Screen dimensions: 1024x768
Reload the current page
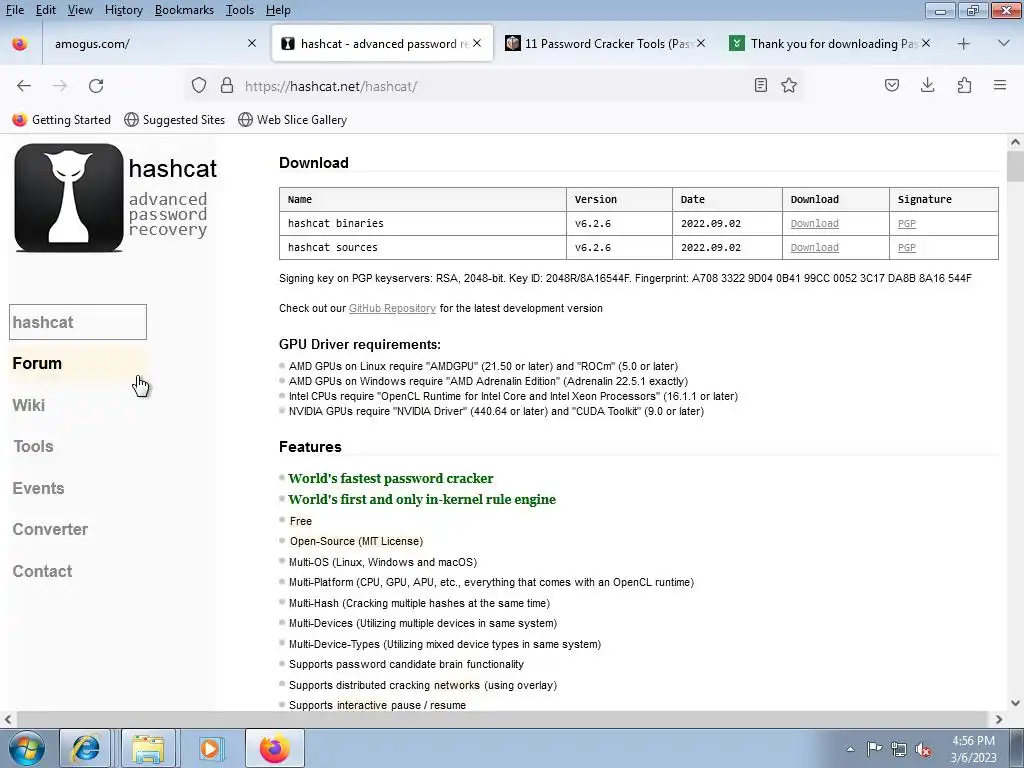pos(96,86)
